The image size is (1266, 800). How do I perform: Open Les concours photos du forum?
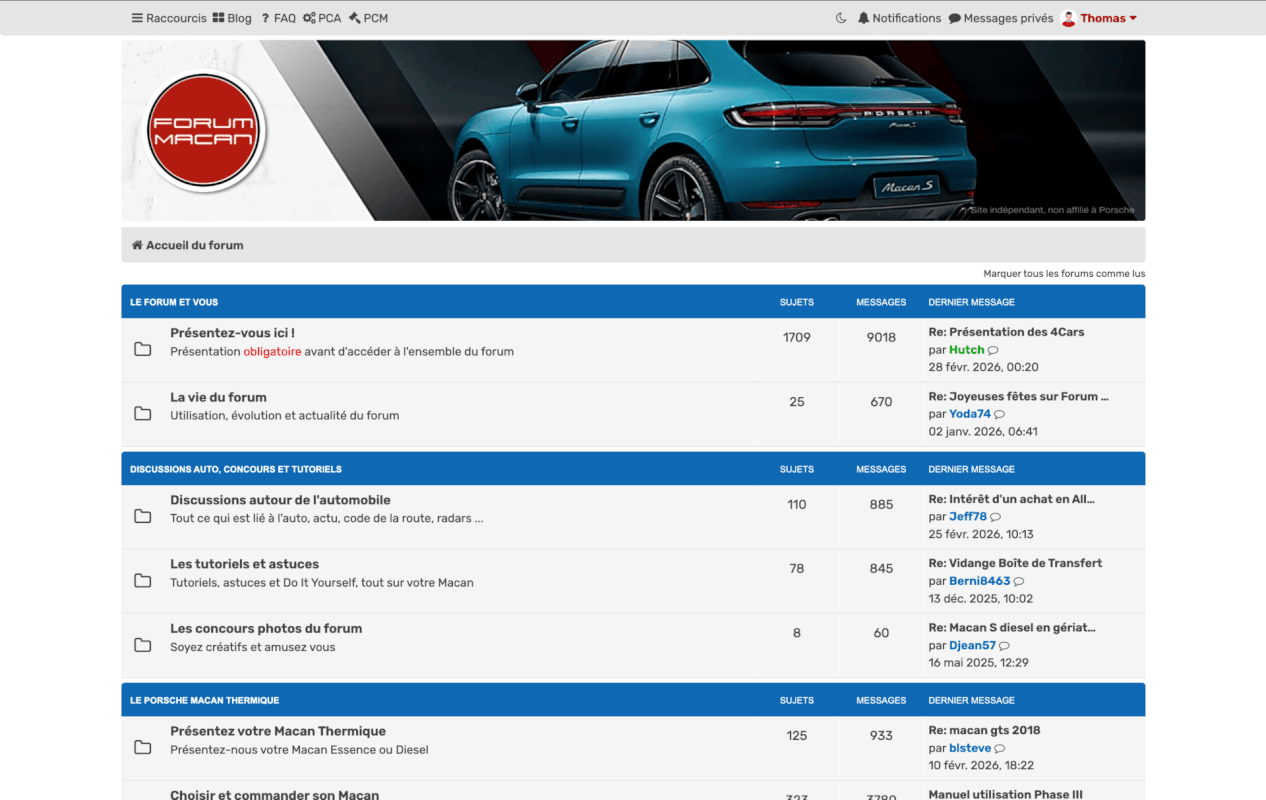click(x=266, y=628)
